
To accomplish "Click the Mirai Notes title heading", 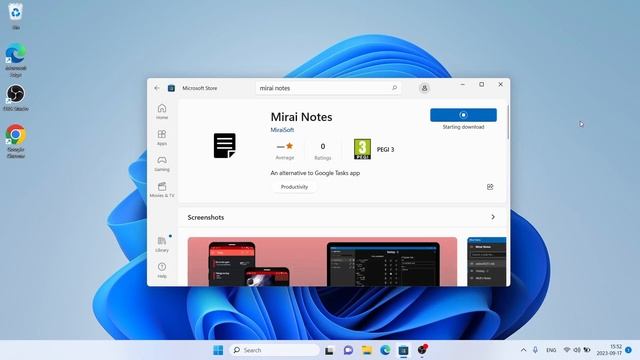I will point(301,117).
